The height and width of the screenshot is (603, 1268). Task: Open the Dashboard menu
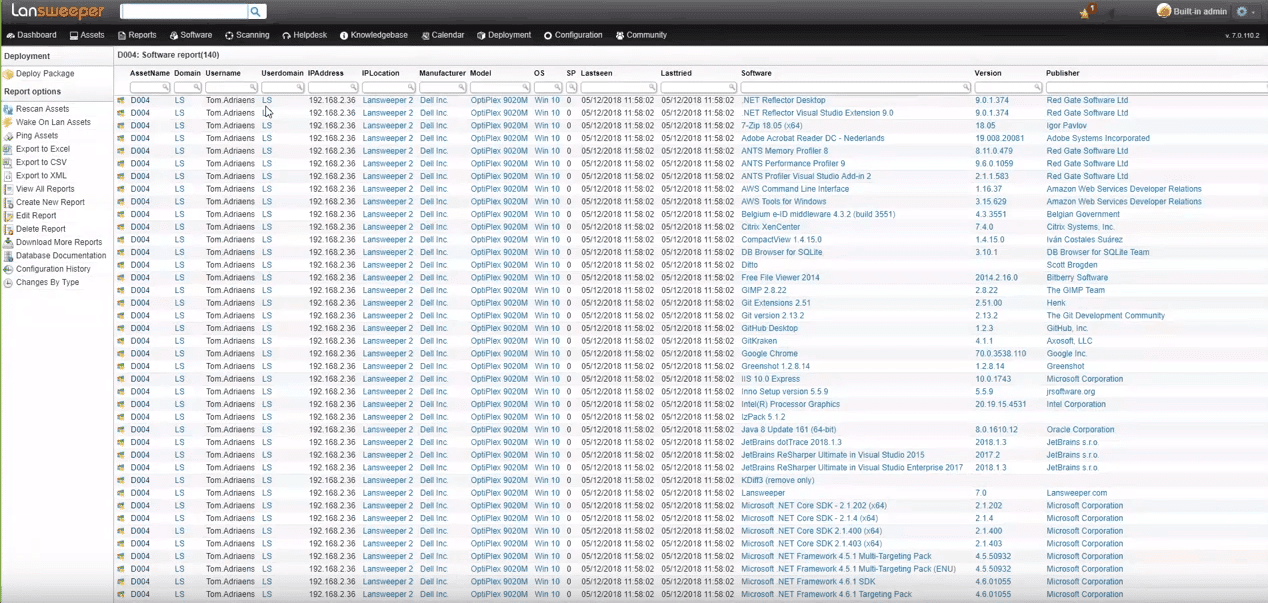pyautogui.click(x=31, y=35)
